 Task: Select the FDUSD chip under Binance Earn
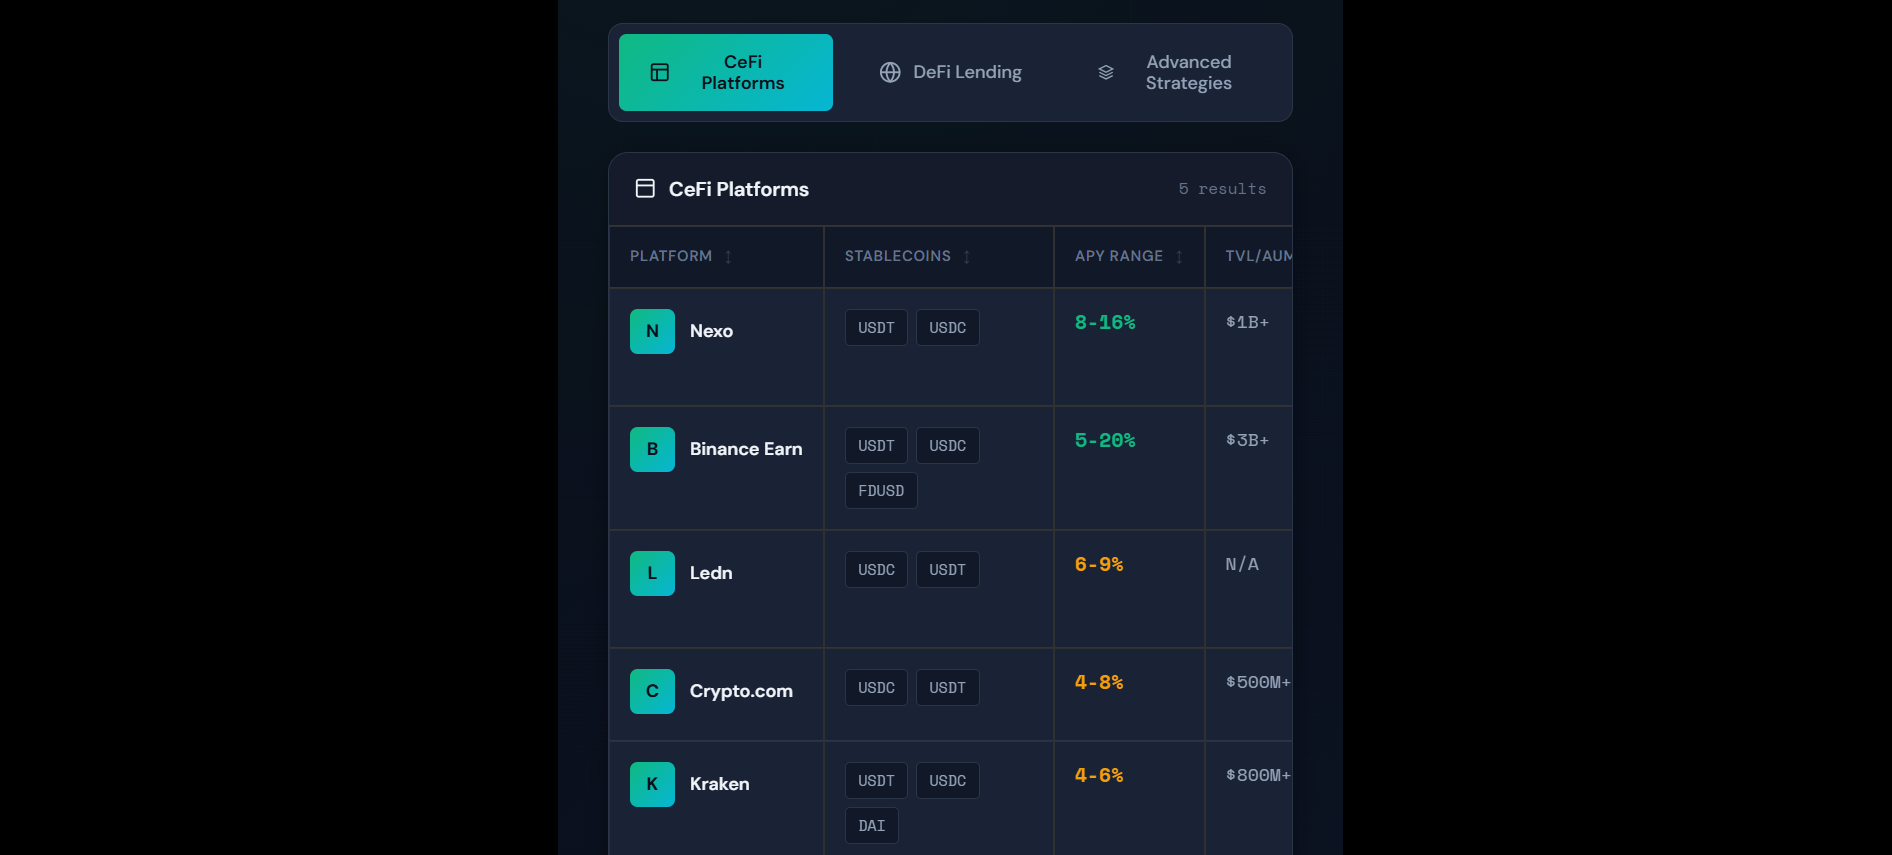click(x=880, y=490)
